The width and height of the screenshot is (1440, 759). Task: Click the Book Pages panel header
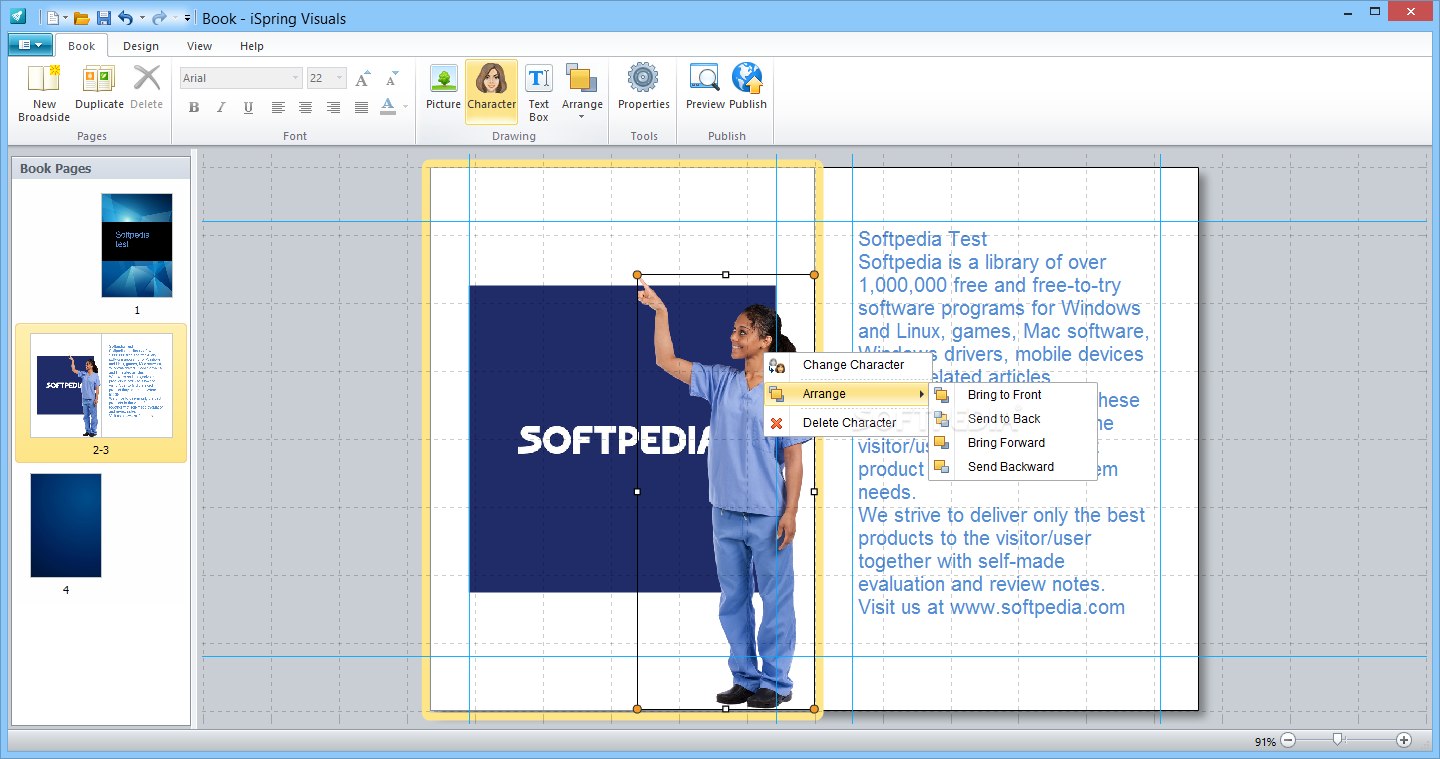(100, 168)
